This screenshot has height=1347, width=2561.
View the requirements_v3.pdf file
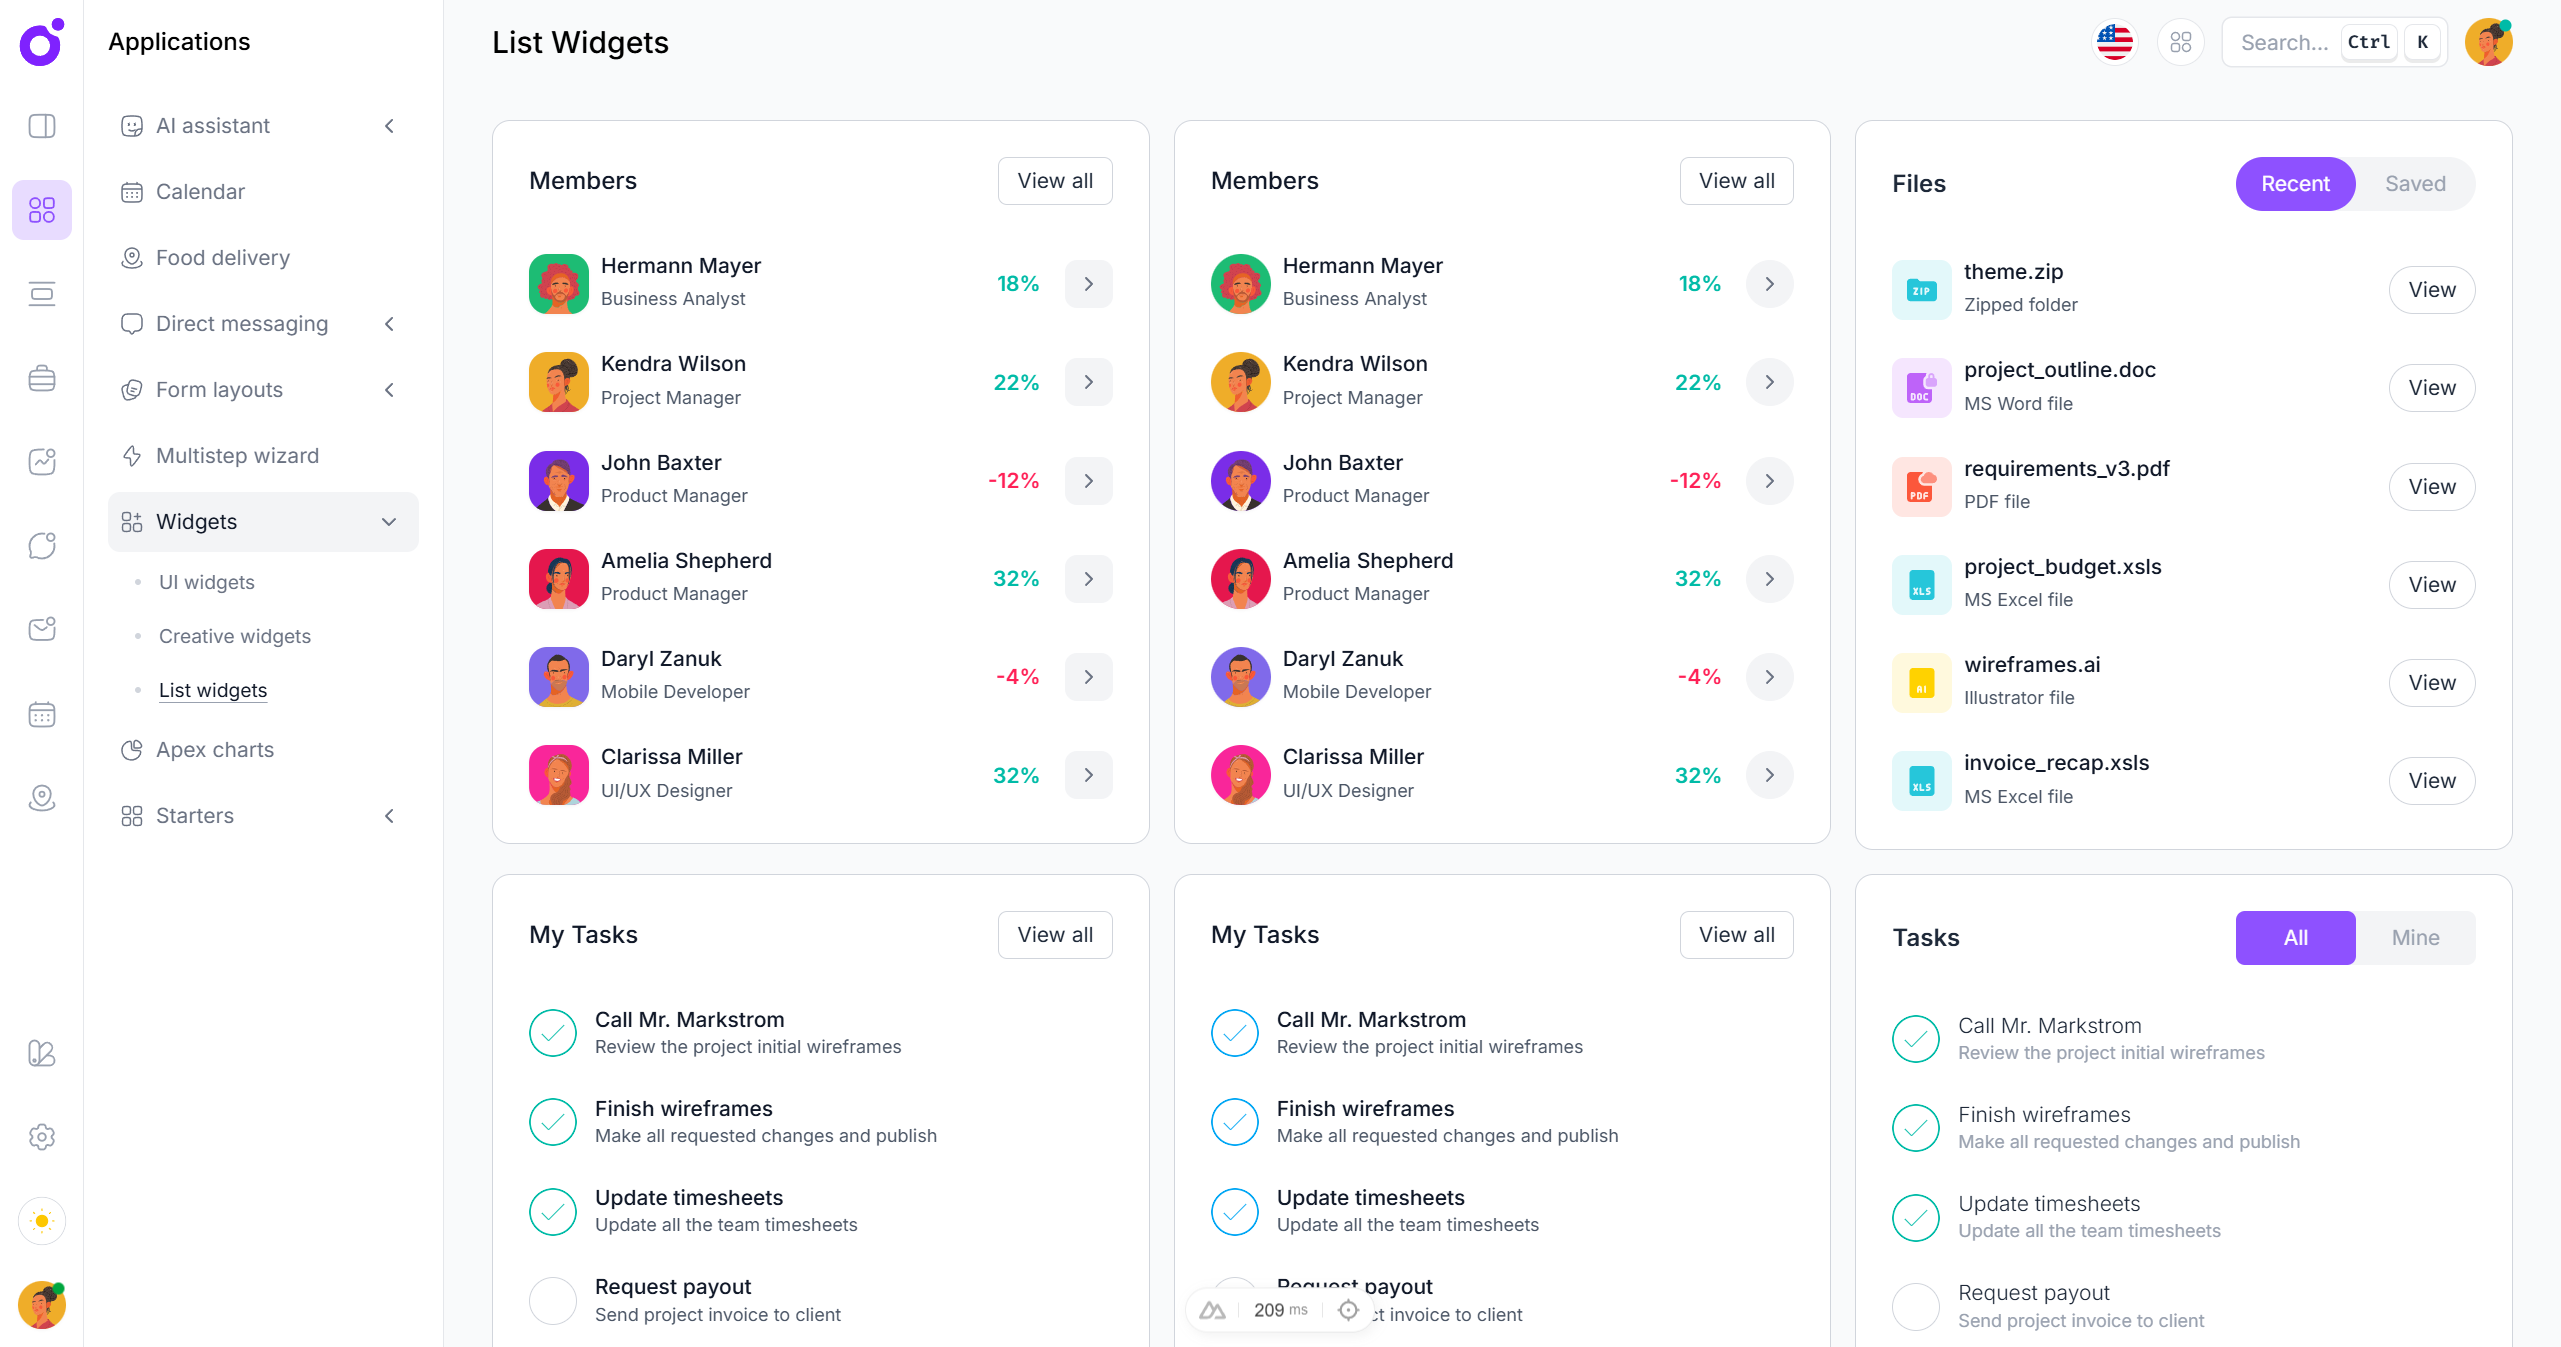[2431, 487]
